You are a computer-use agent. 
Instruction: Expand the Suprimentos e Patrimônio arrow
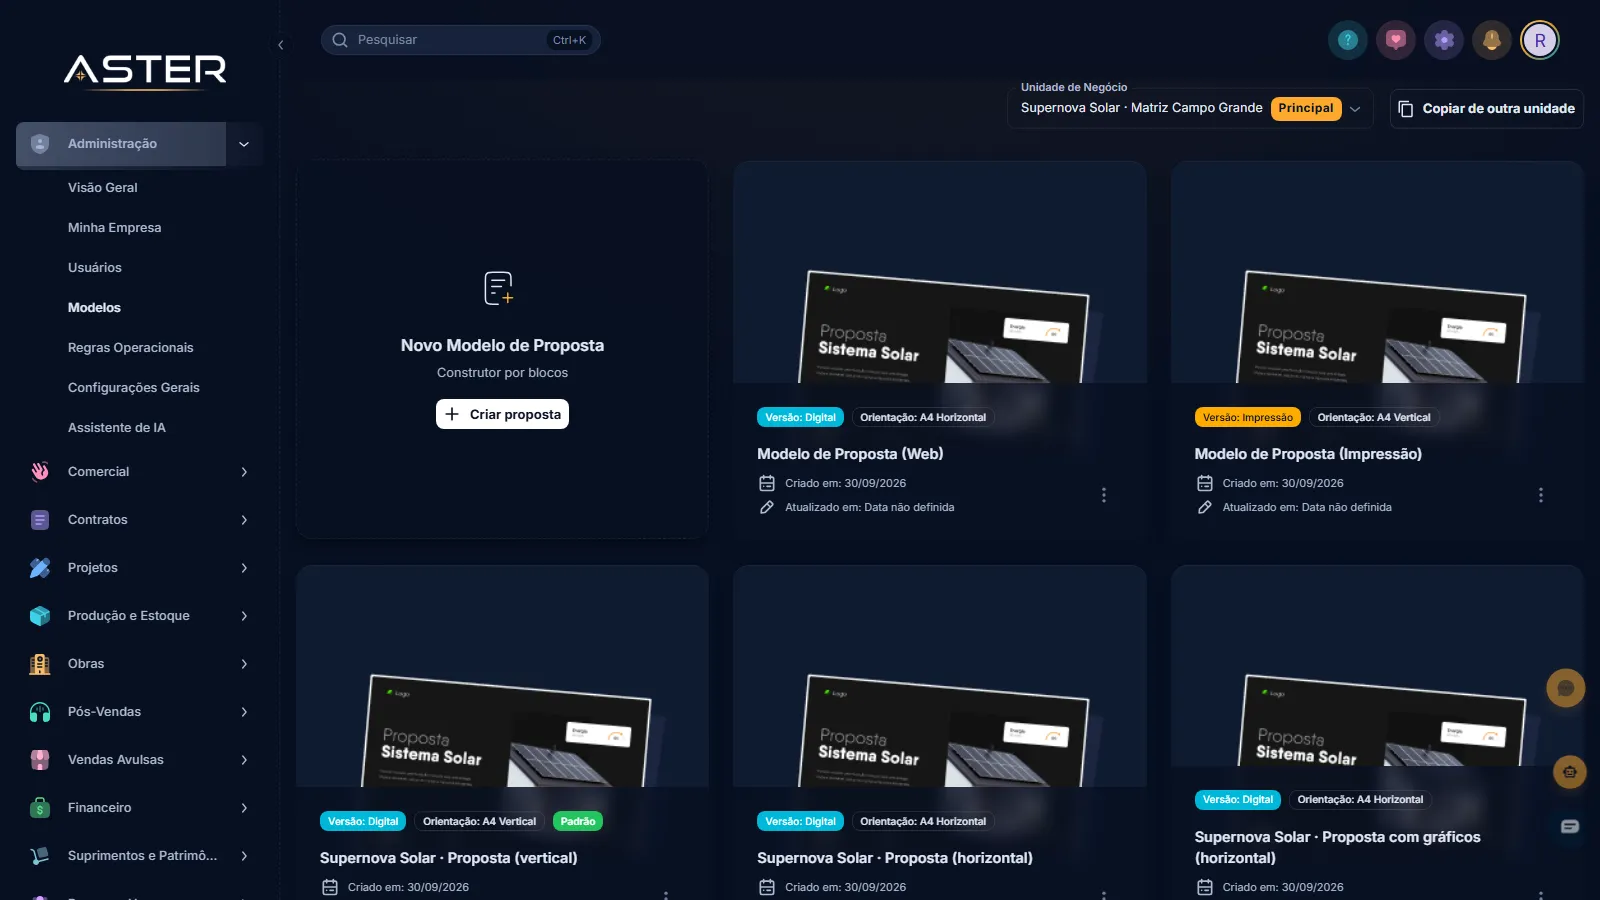244,856
